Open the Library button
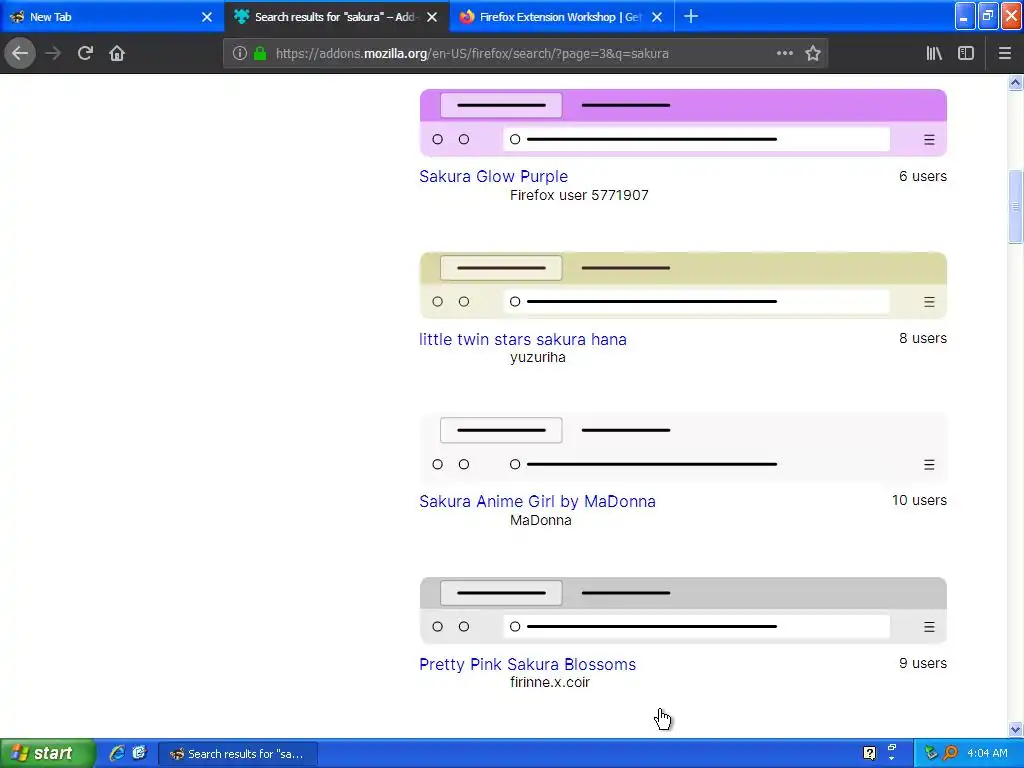 click(x=934, y=53)
